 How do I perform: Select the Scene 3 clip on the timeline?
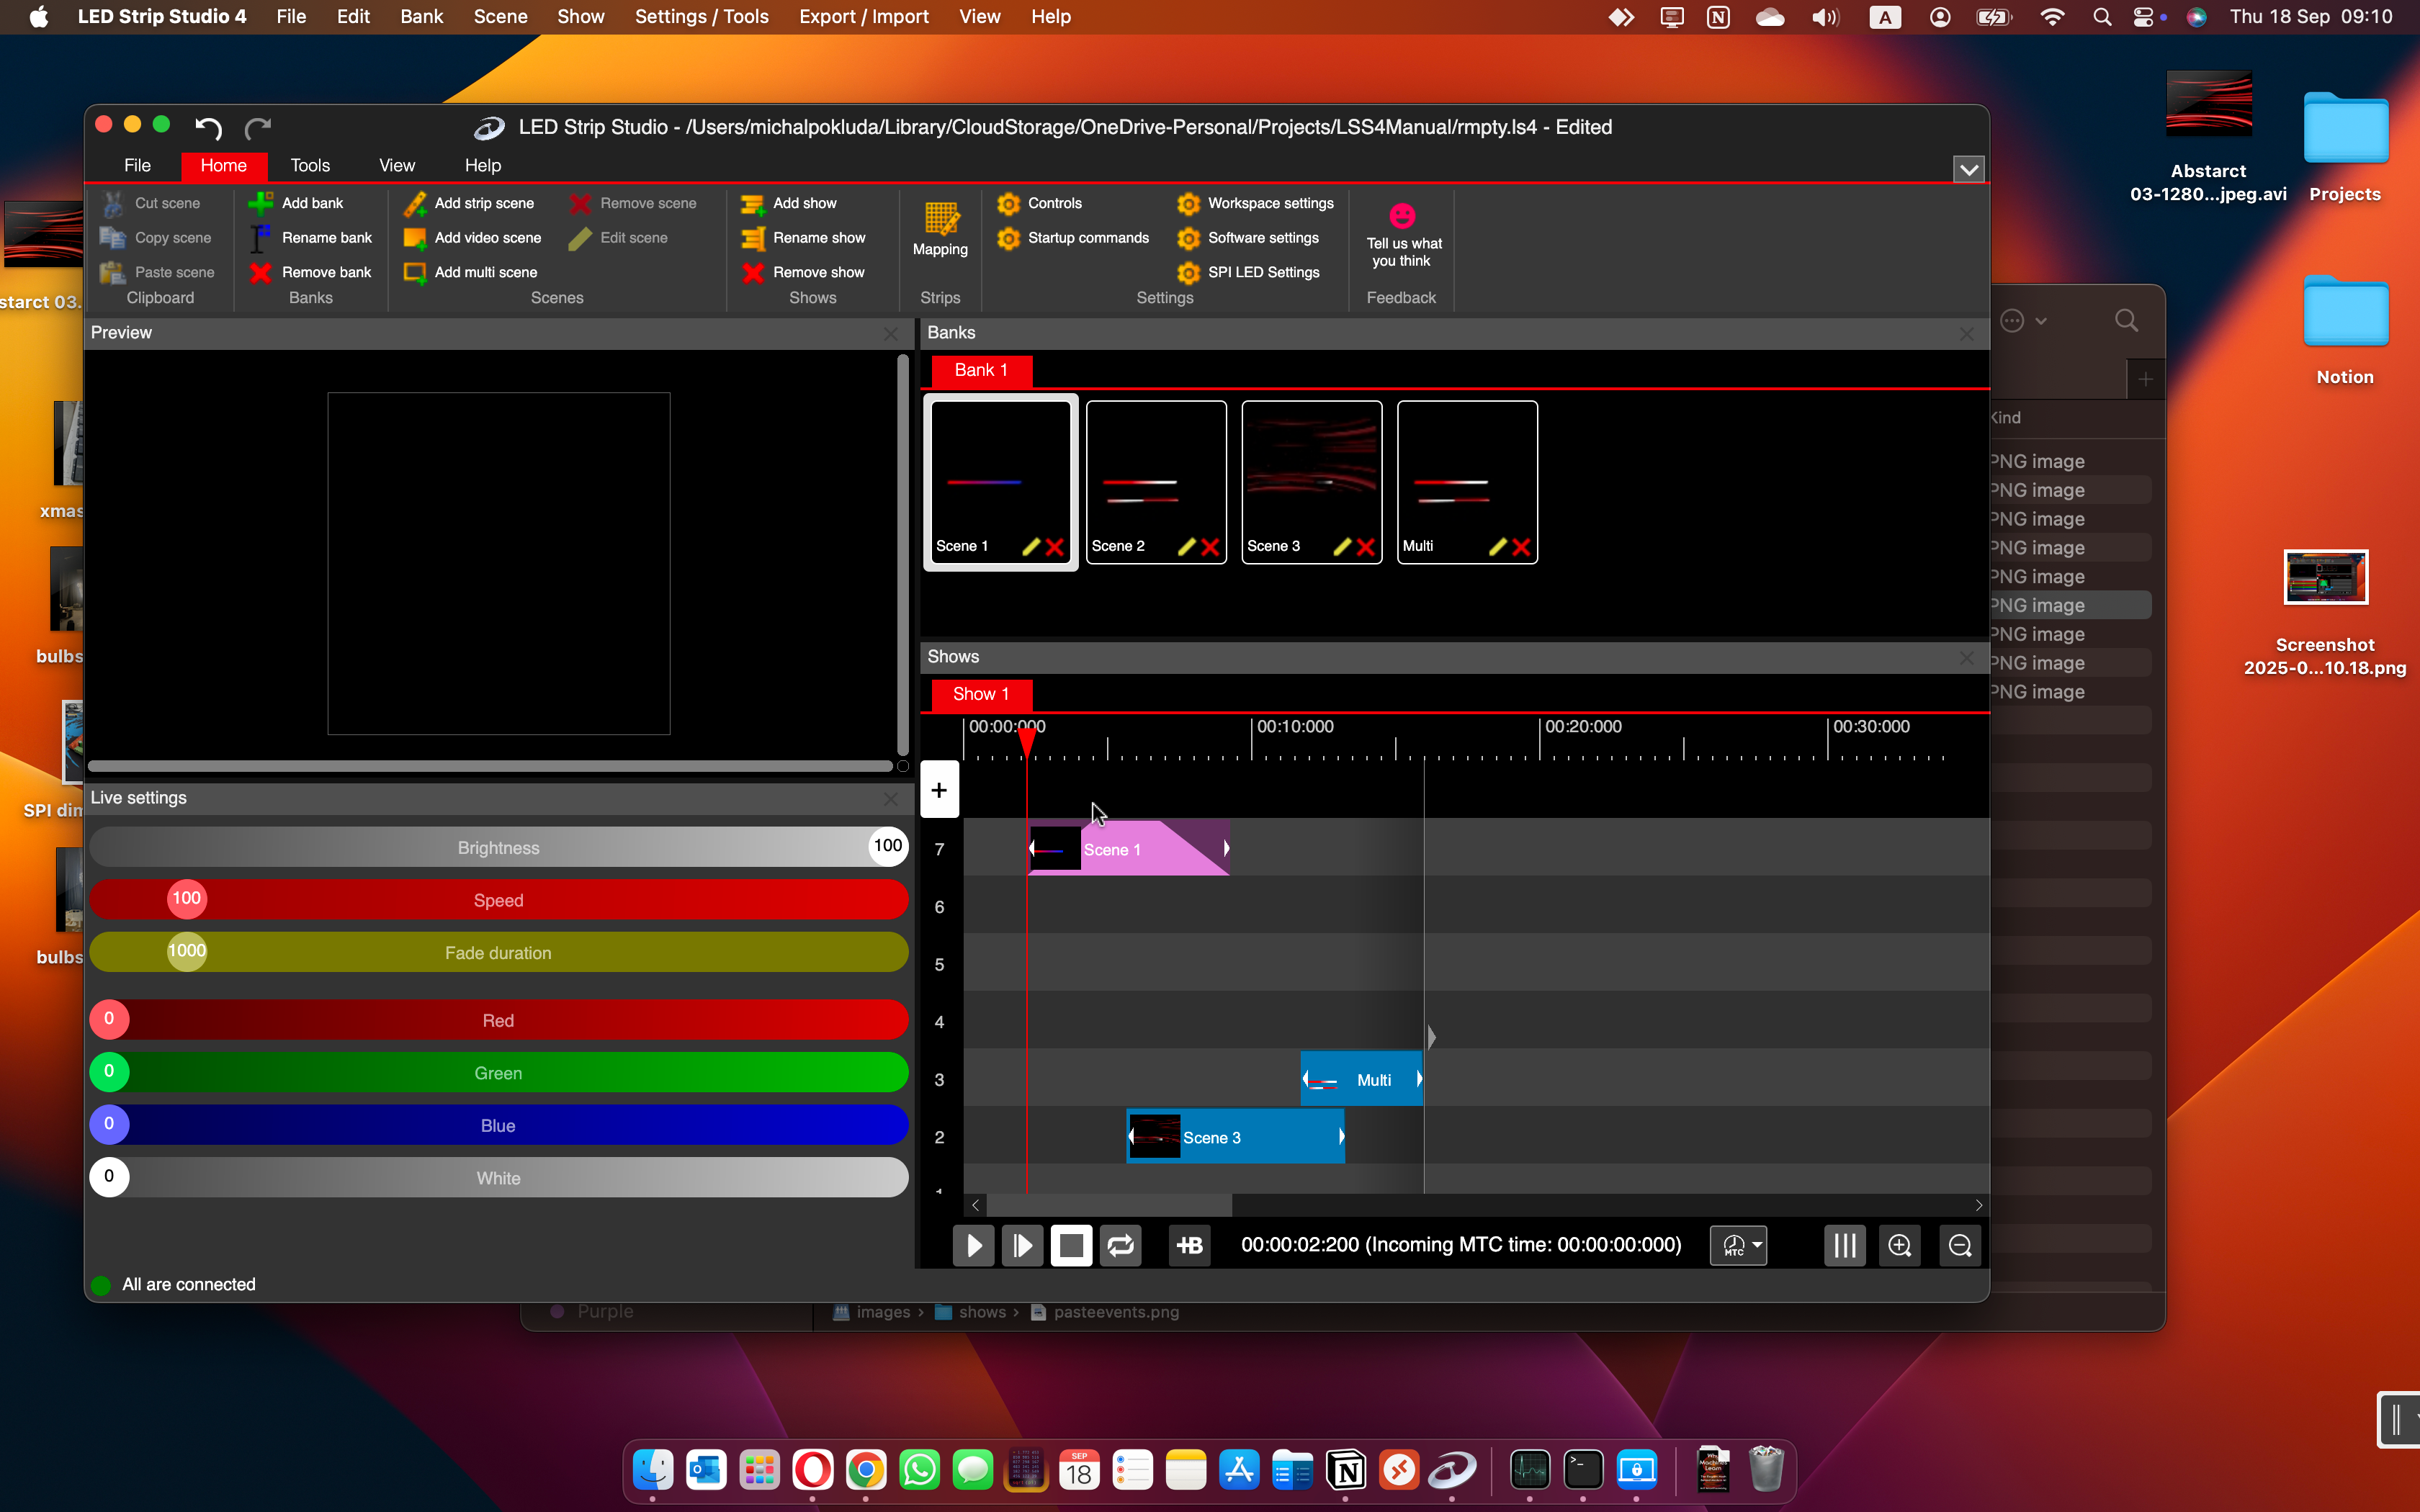(x=1235, y=1137)
